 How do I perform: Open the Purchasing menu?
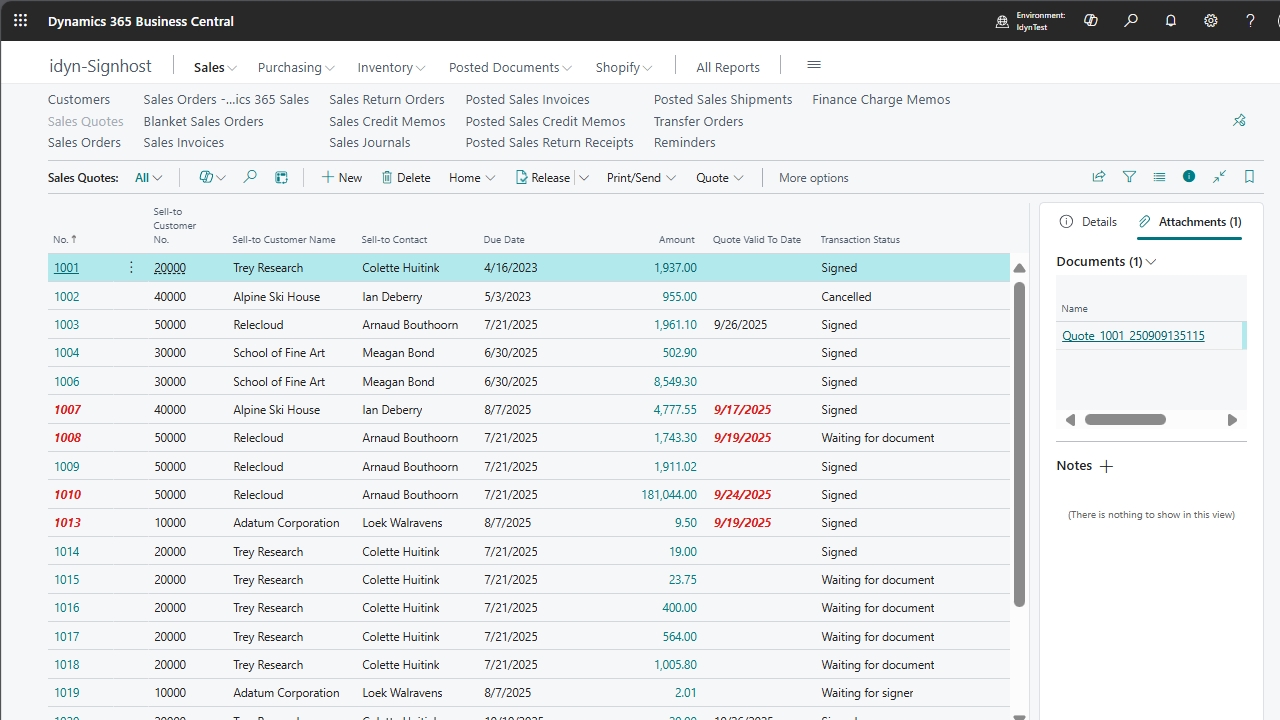point(296,67)
